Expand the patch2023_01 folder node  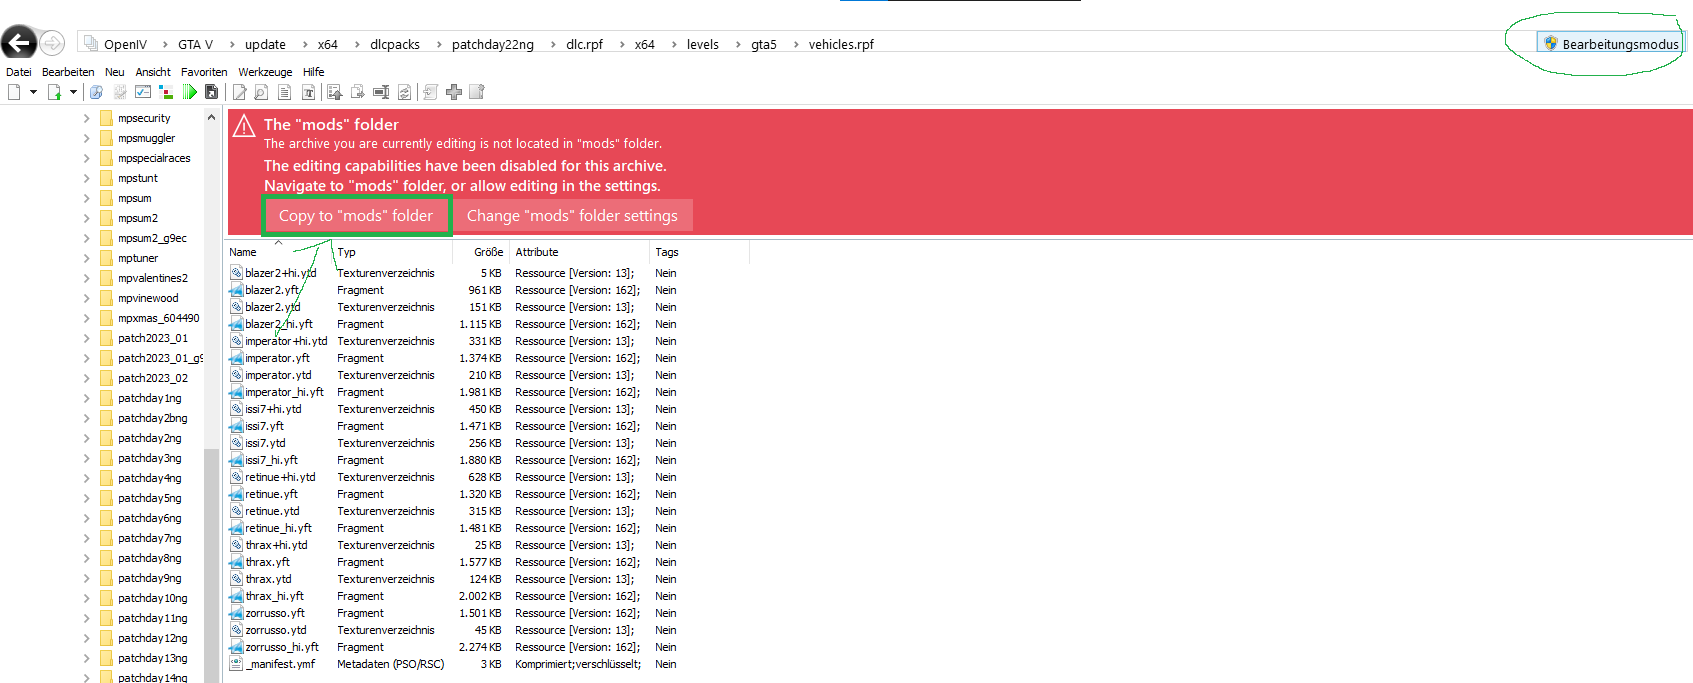pyautogui.click(x=86, y=338)
